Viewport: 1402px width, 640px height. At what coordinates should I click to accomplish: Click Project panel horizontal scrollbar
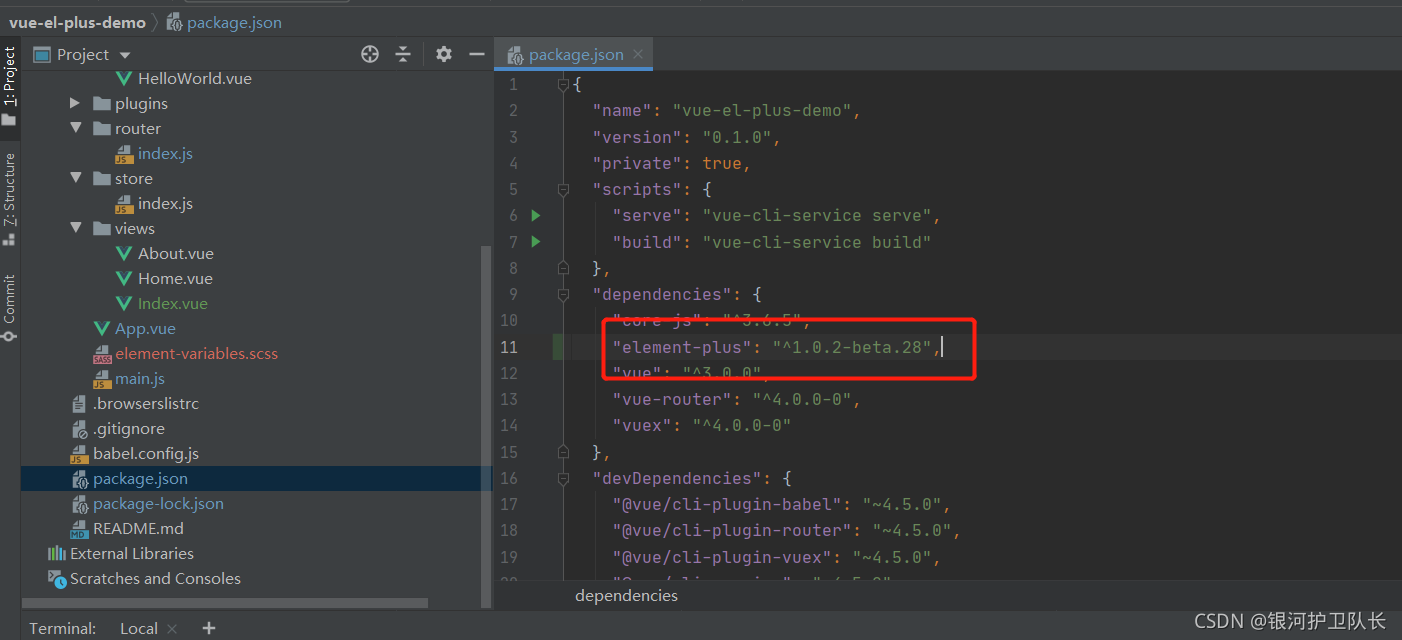(x=225, y=603)
